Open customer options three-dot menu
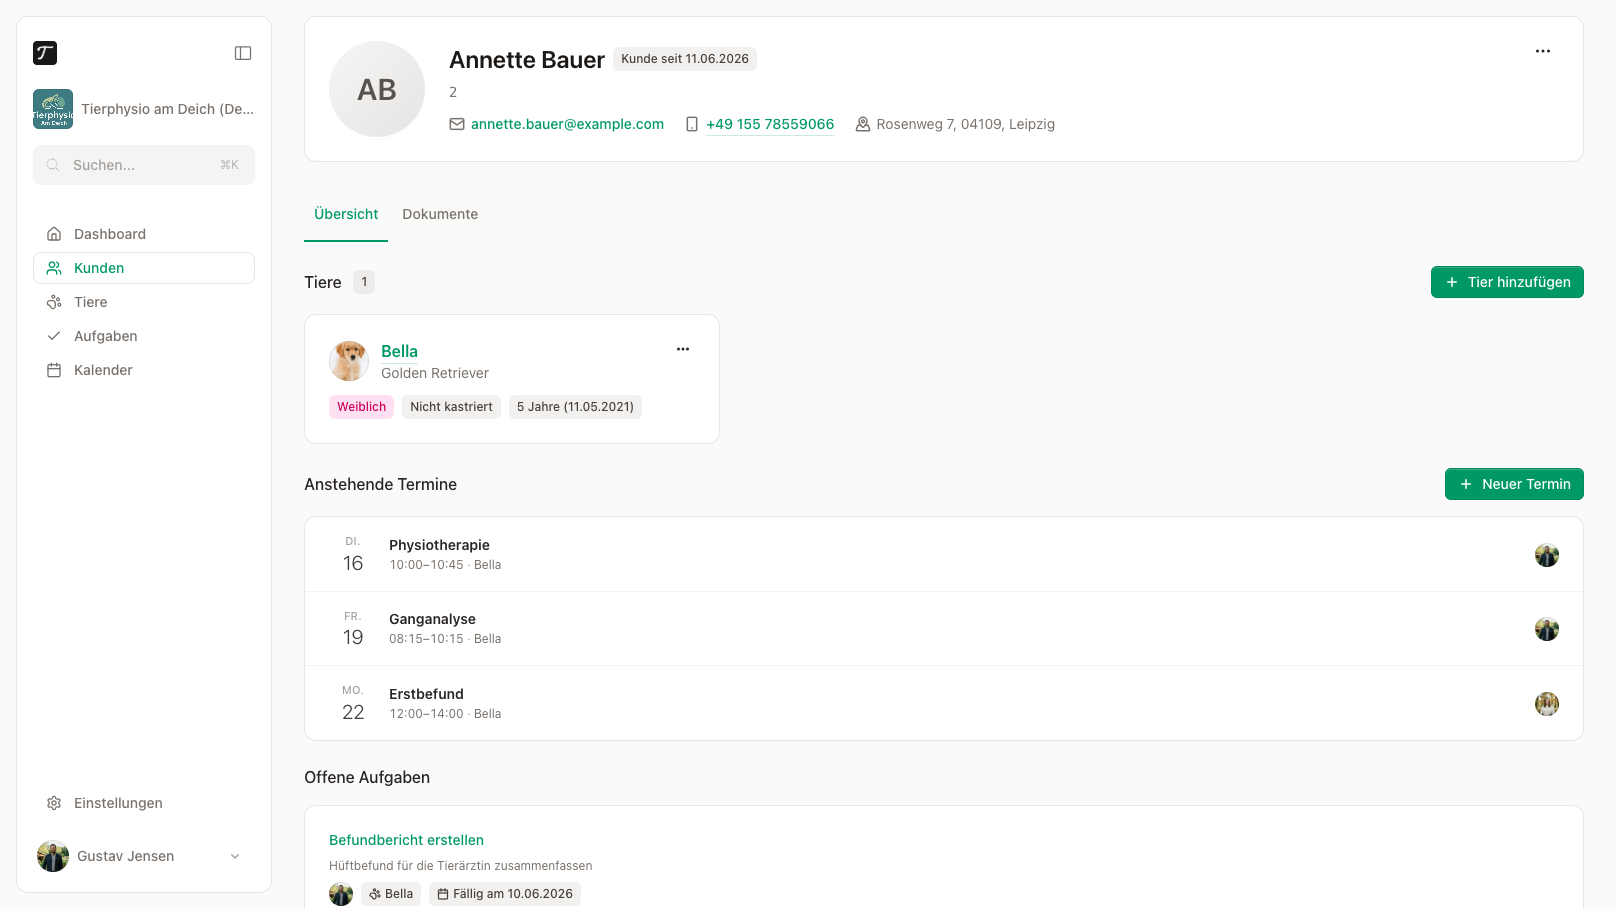 pos(1543,51)
